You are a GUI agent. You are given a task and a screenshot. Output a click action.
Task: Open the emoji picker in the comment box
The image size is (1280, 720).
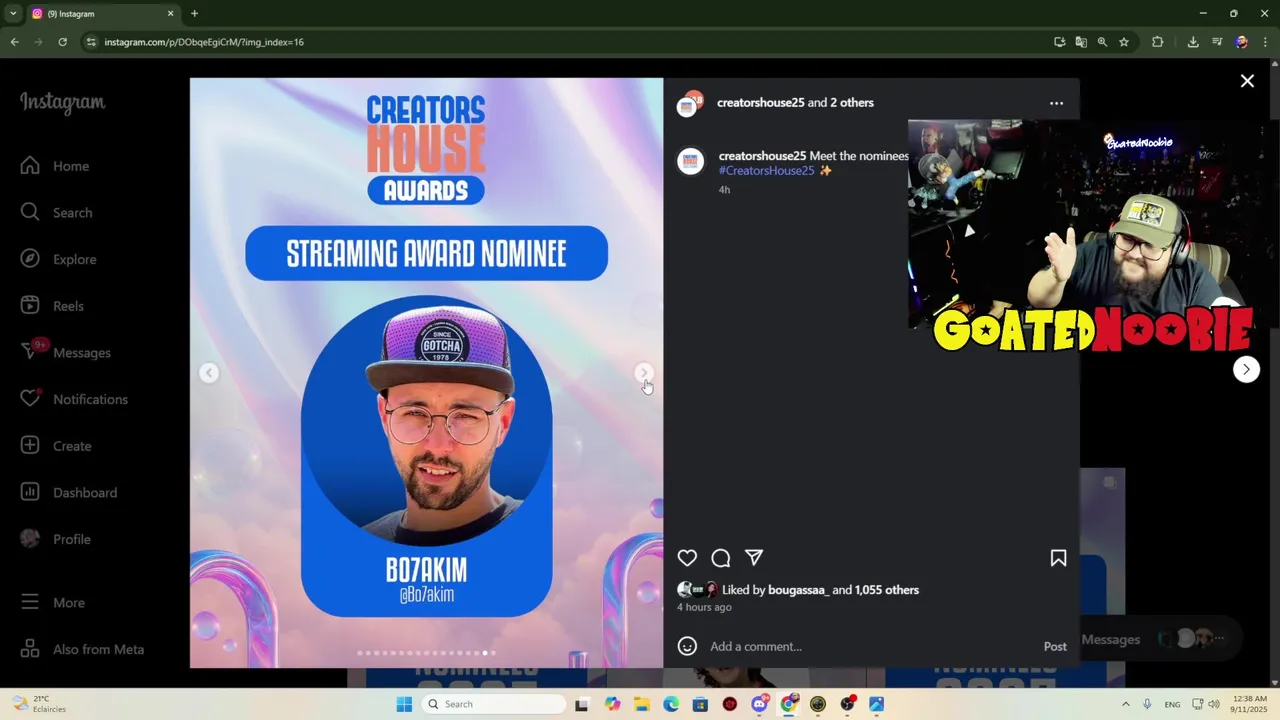click(x=687, y=646)
